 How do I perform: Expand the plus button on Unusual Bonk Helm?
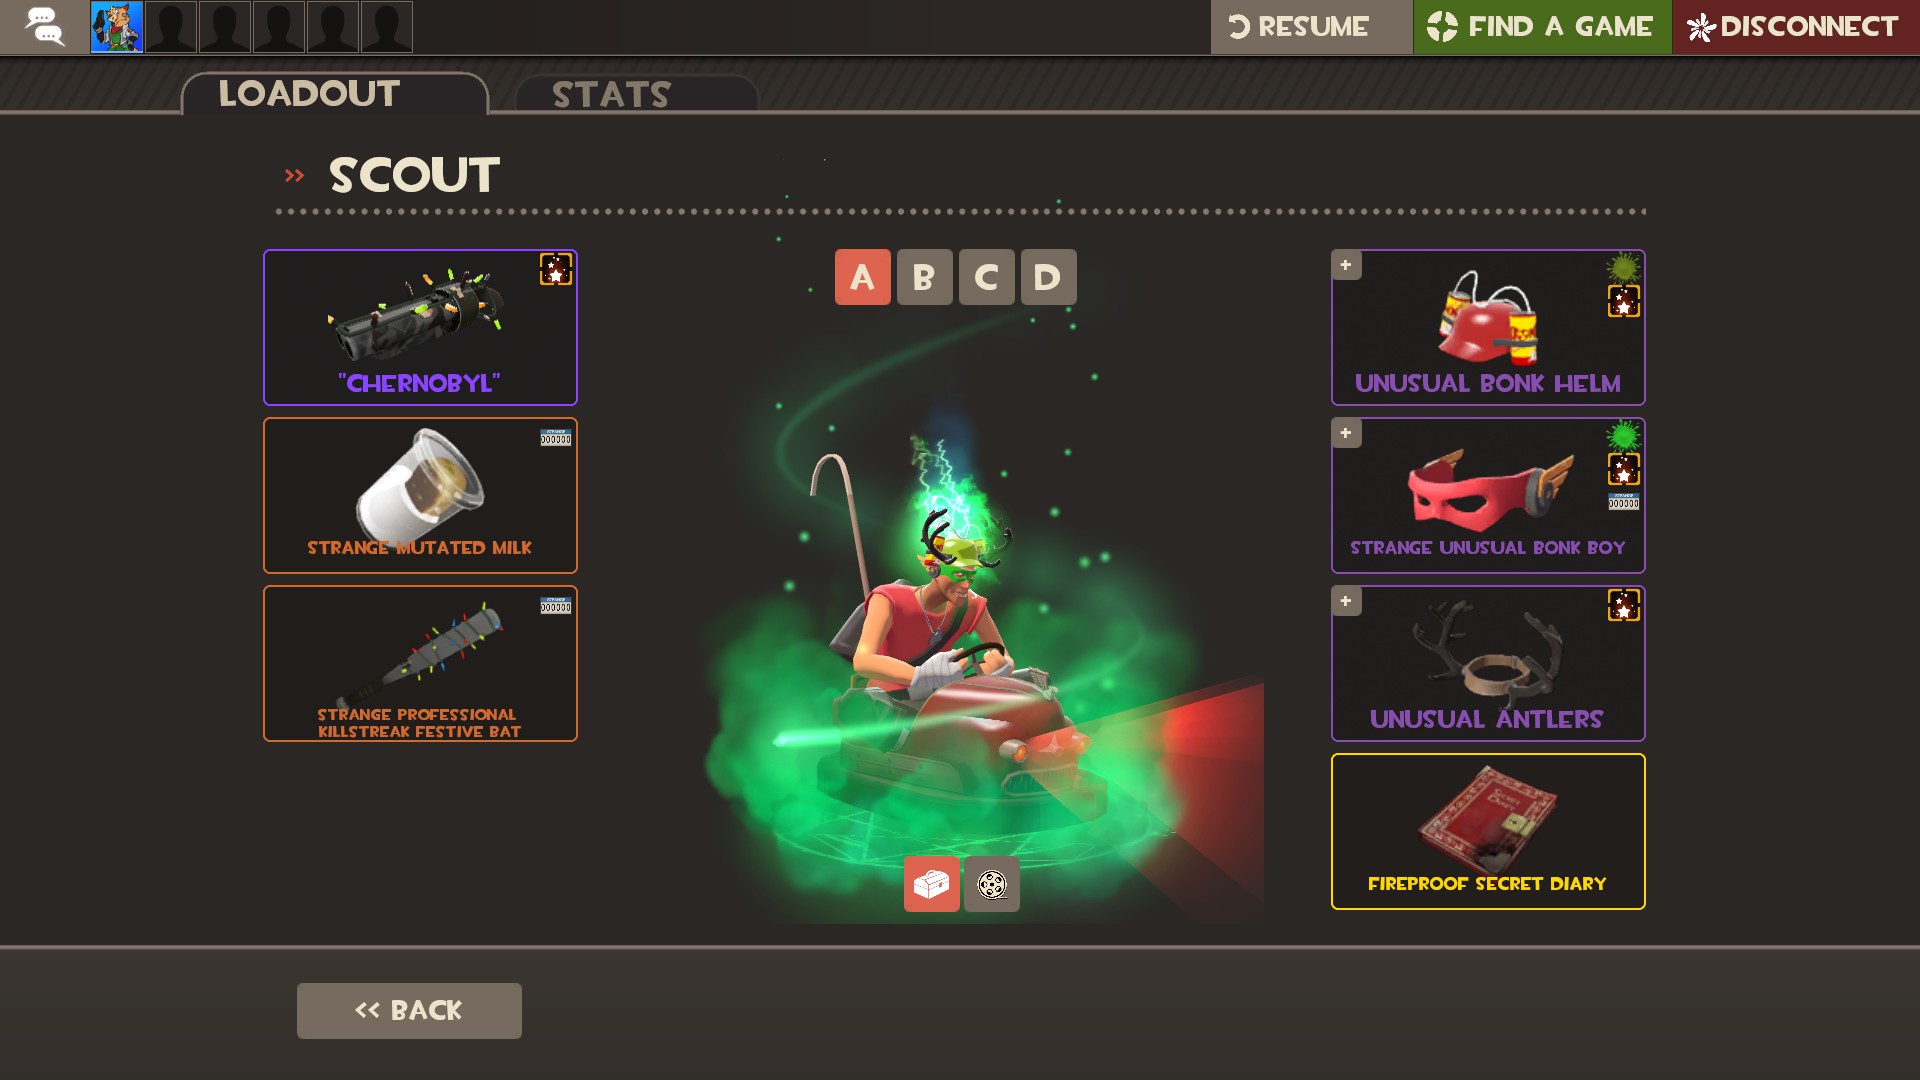pos(1346,265)
